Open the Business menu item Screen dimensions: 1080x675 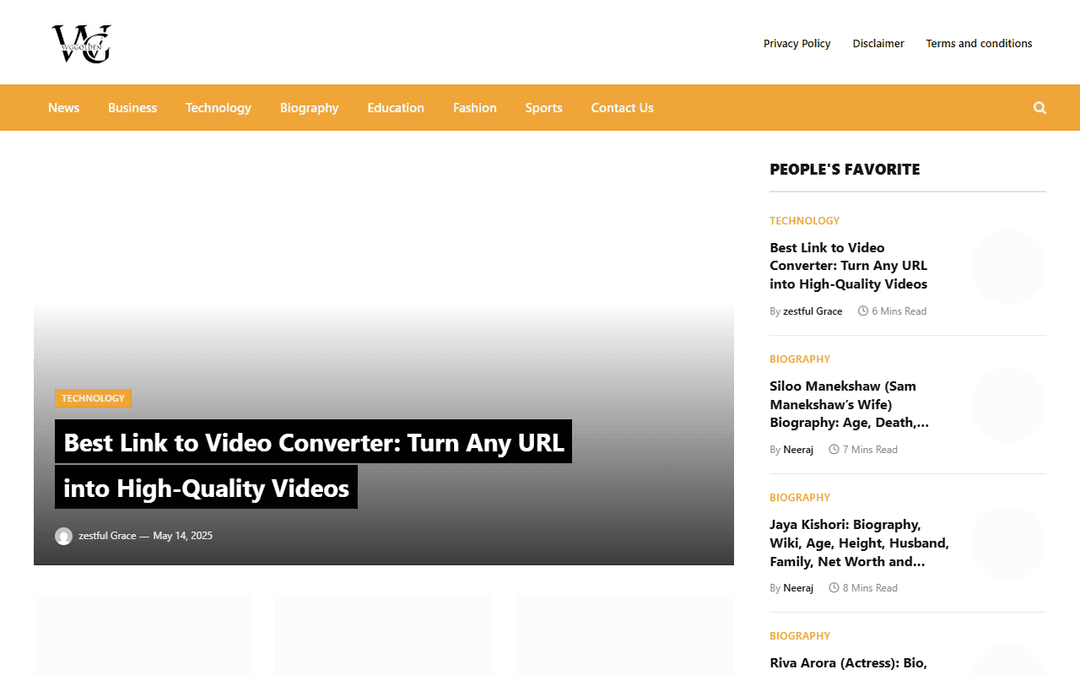click(x=132, y=107)
